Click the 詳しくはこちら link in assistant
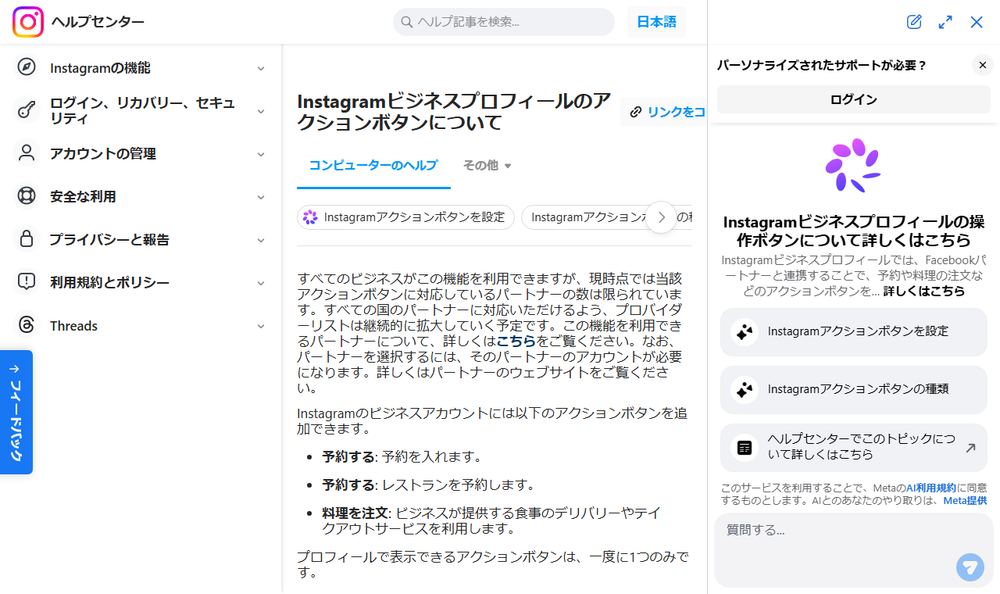This screenshot has height=594, width=1000. pyautogui.click(x=923, y=291)
